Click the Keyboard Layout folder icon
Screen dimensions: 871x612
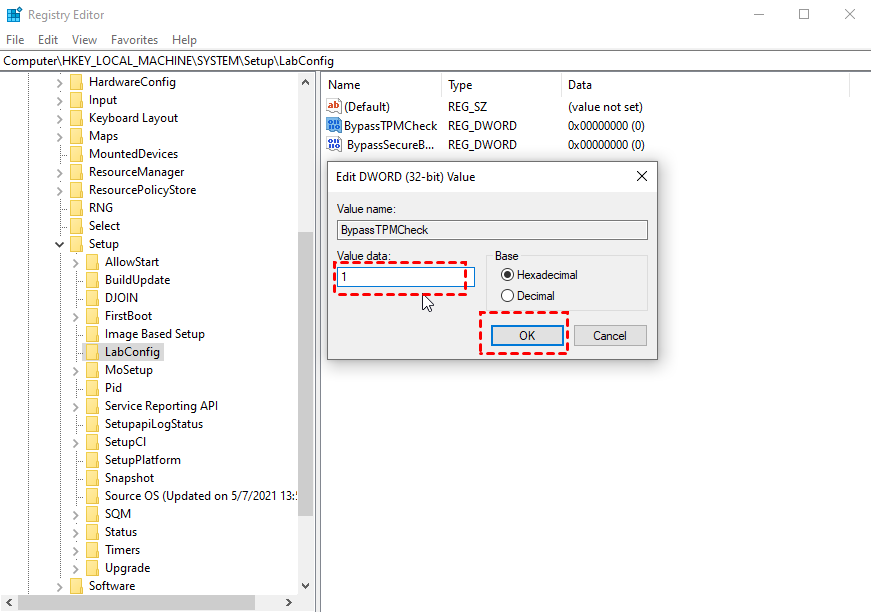point(77,118)
